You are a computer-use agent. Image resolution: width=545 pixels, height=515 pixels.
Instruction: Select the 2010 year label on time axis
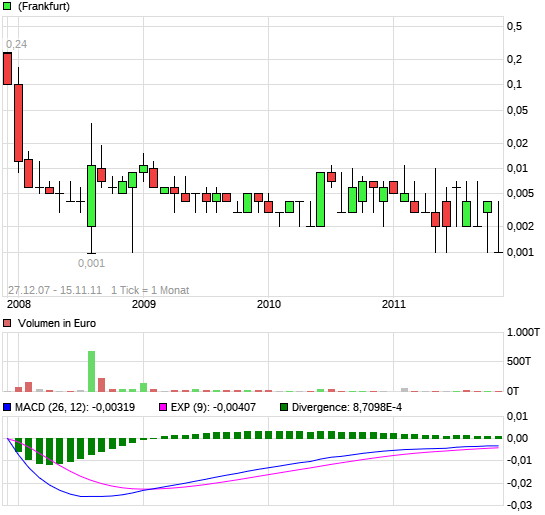(x=269, y=304)
